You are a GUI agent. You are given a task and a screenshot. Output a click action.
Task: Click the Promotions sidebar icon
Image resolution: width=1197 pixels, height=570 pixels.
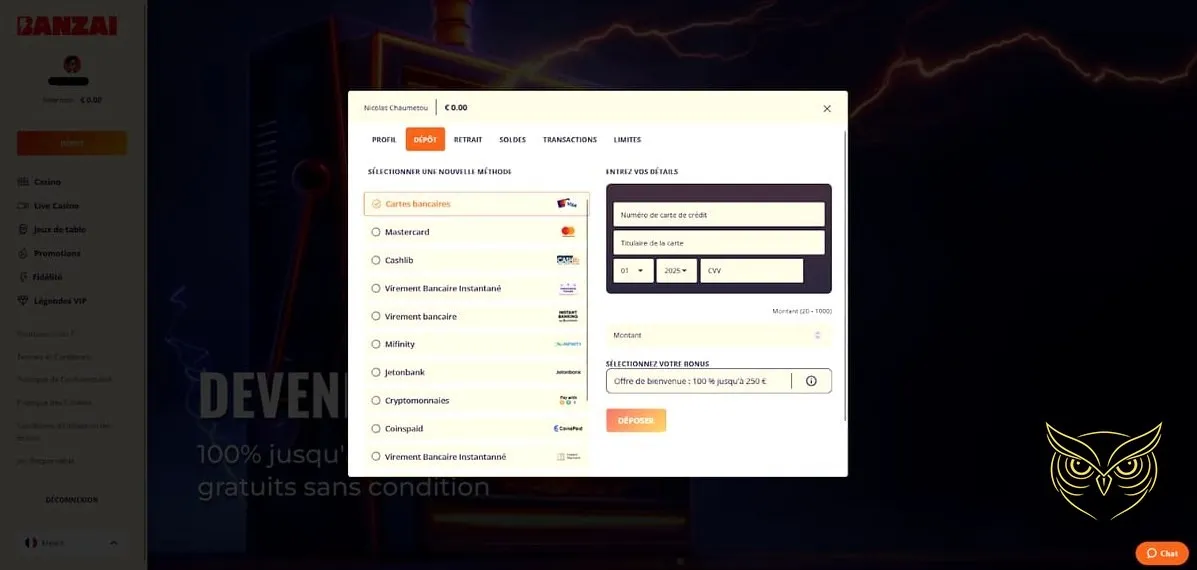(x=23, y=253)
